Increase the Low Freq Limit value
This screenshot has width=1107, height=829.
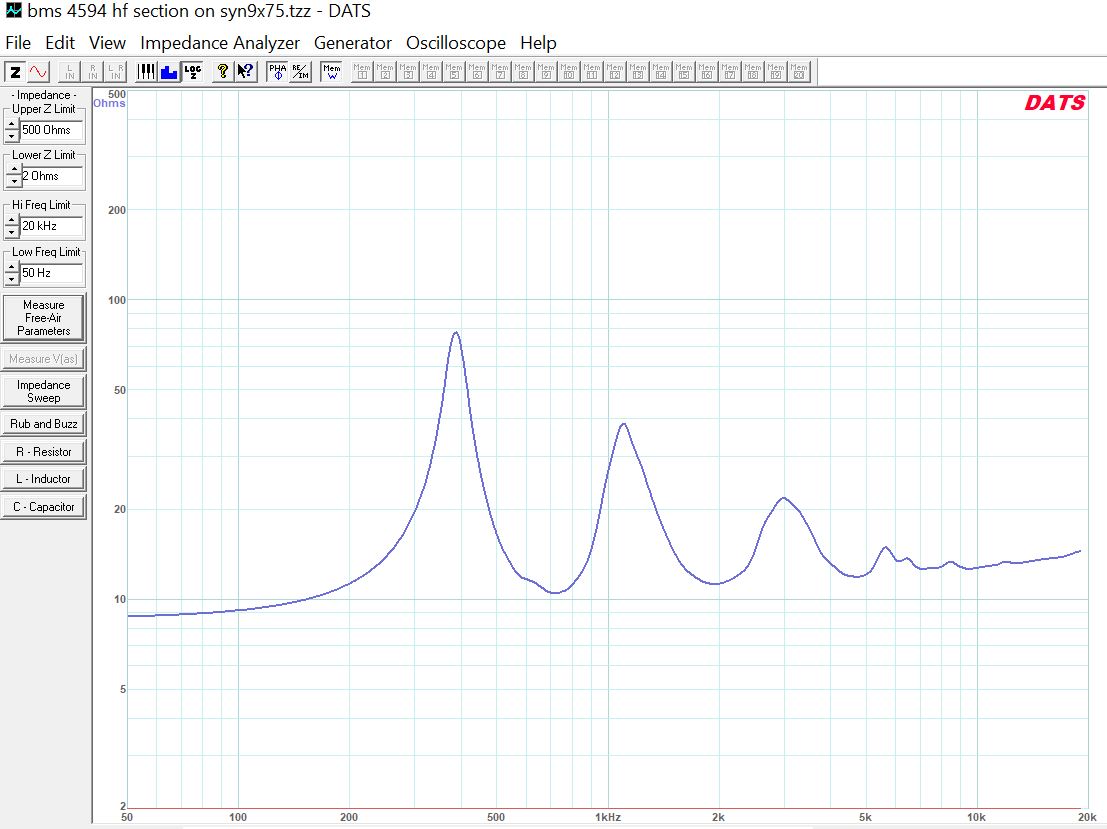pos(11,267)
